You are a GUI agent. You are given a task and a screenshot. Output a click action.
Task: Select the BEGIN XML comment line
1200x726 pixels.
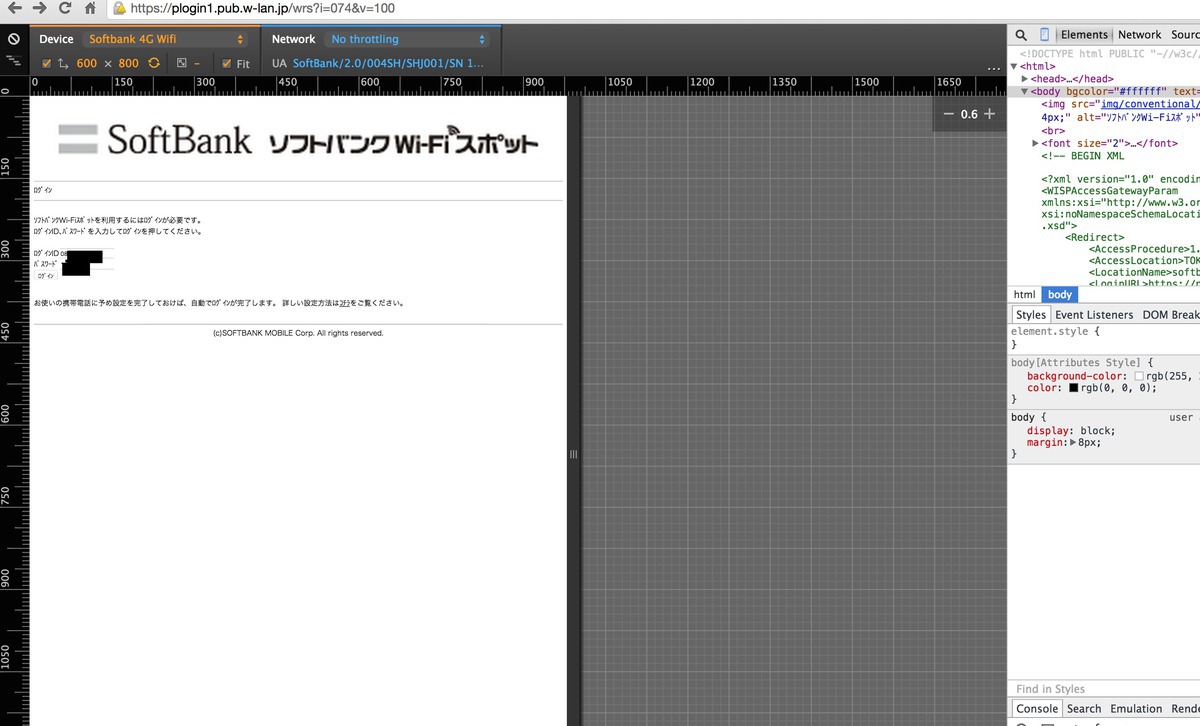(1082, 157)
